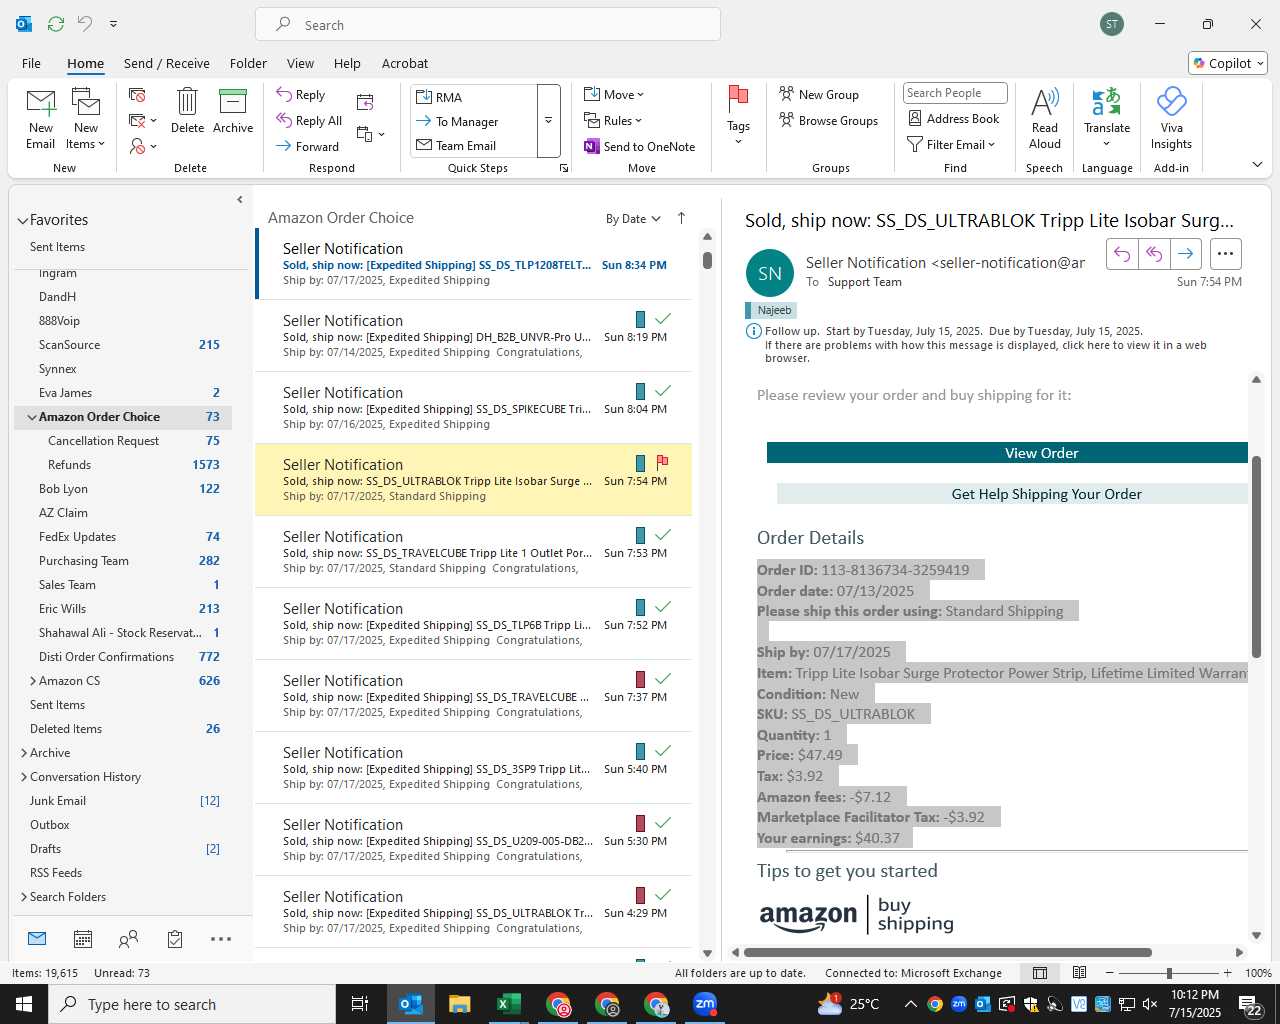Switch to Reading view in status bar

1080,973
